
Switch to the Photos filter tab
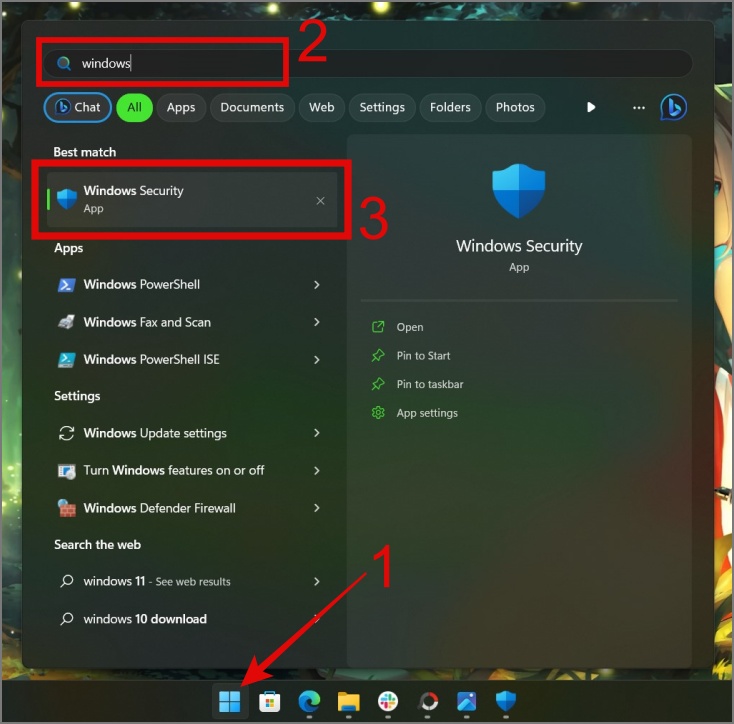click(515, 107)
